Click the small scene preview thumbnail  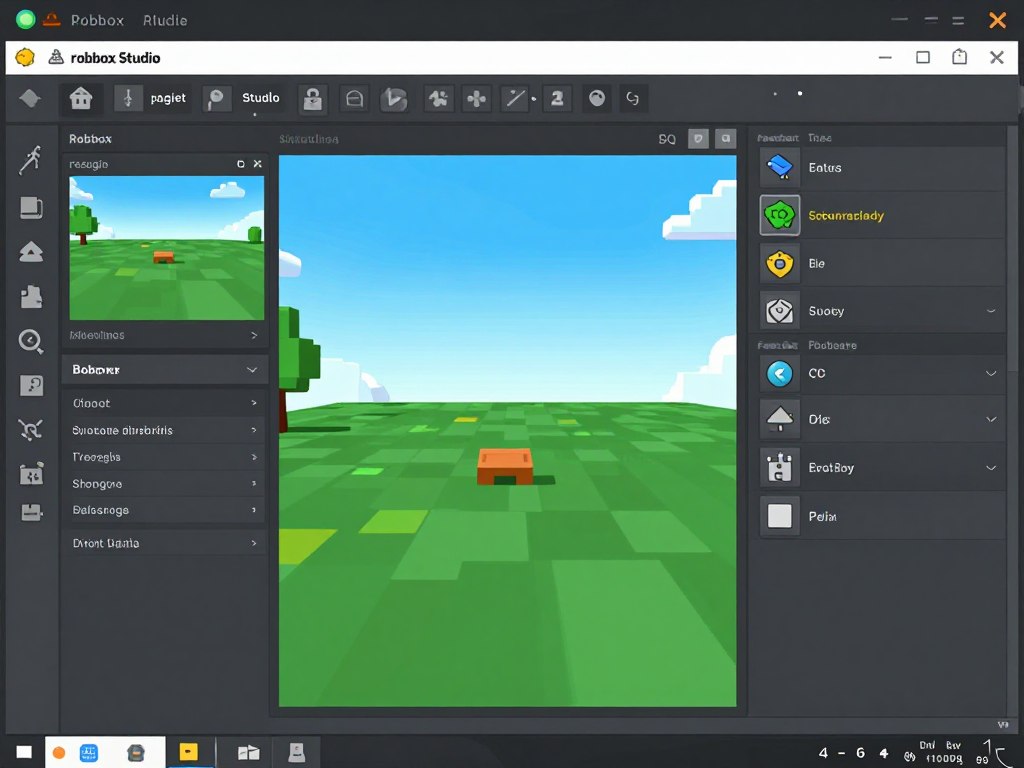(167, 248)
